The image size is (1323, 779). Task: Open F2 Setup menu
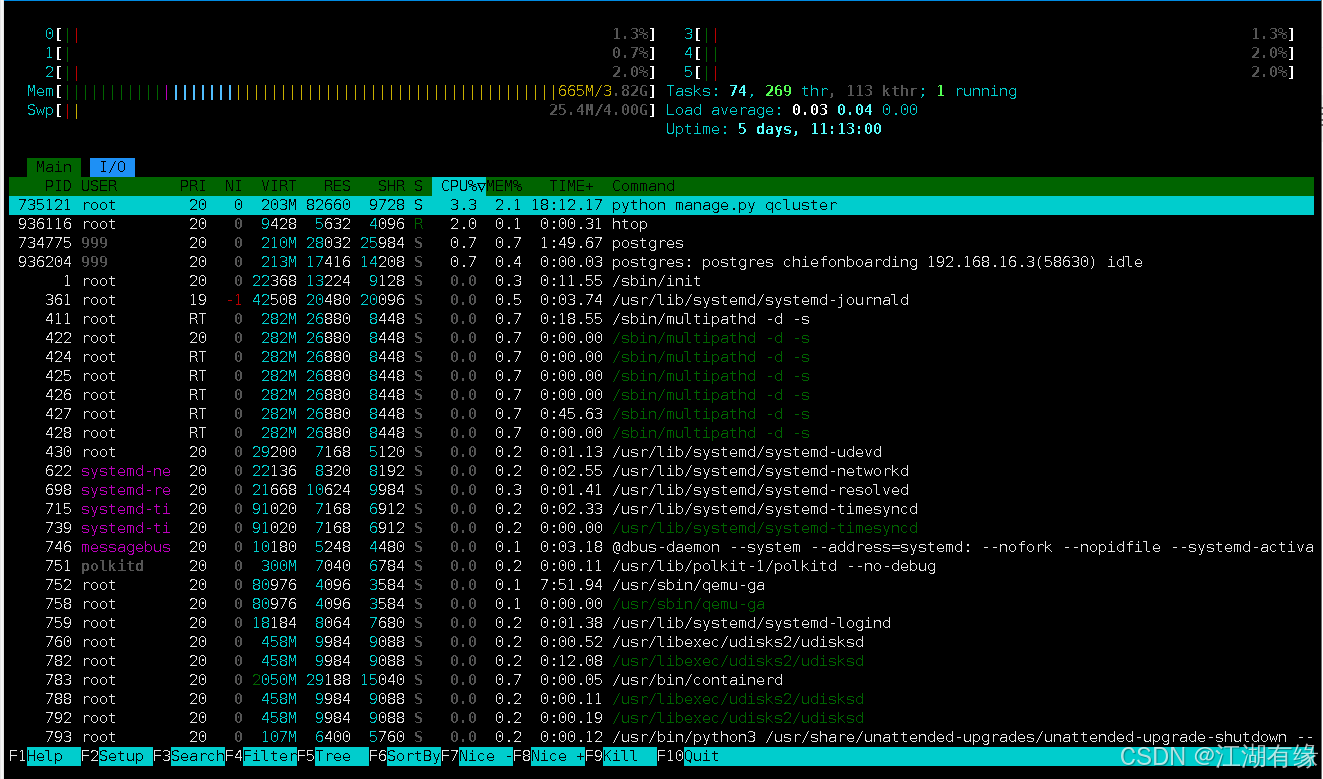[x=116, y=756]
